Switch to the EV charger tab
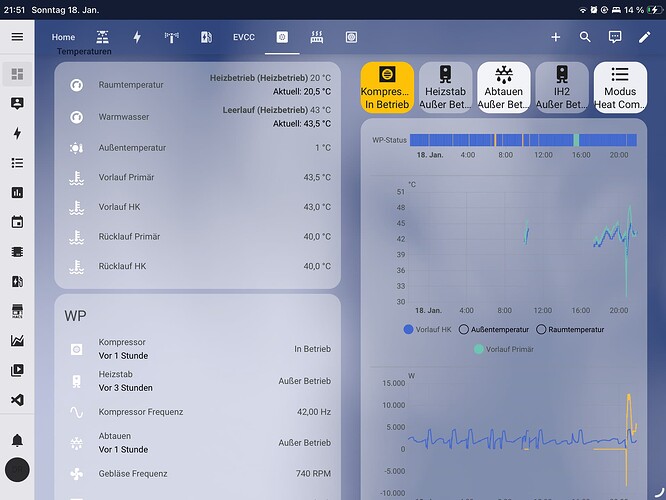Viewport: 666px width, 500px height. [x=206, y=37]
